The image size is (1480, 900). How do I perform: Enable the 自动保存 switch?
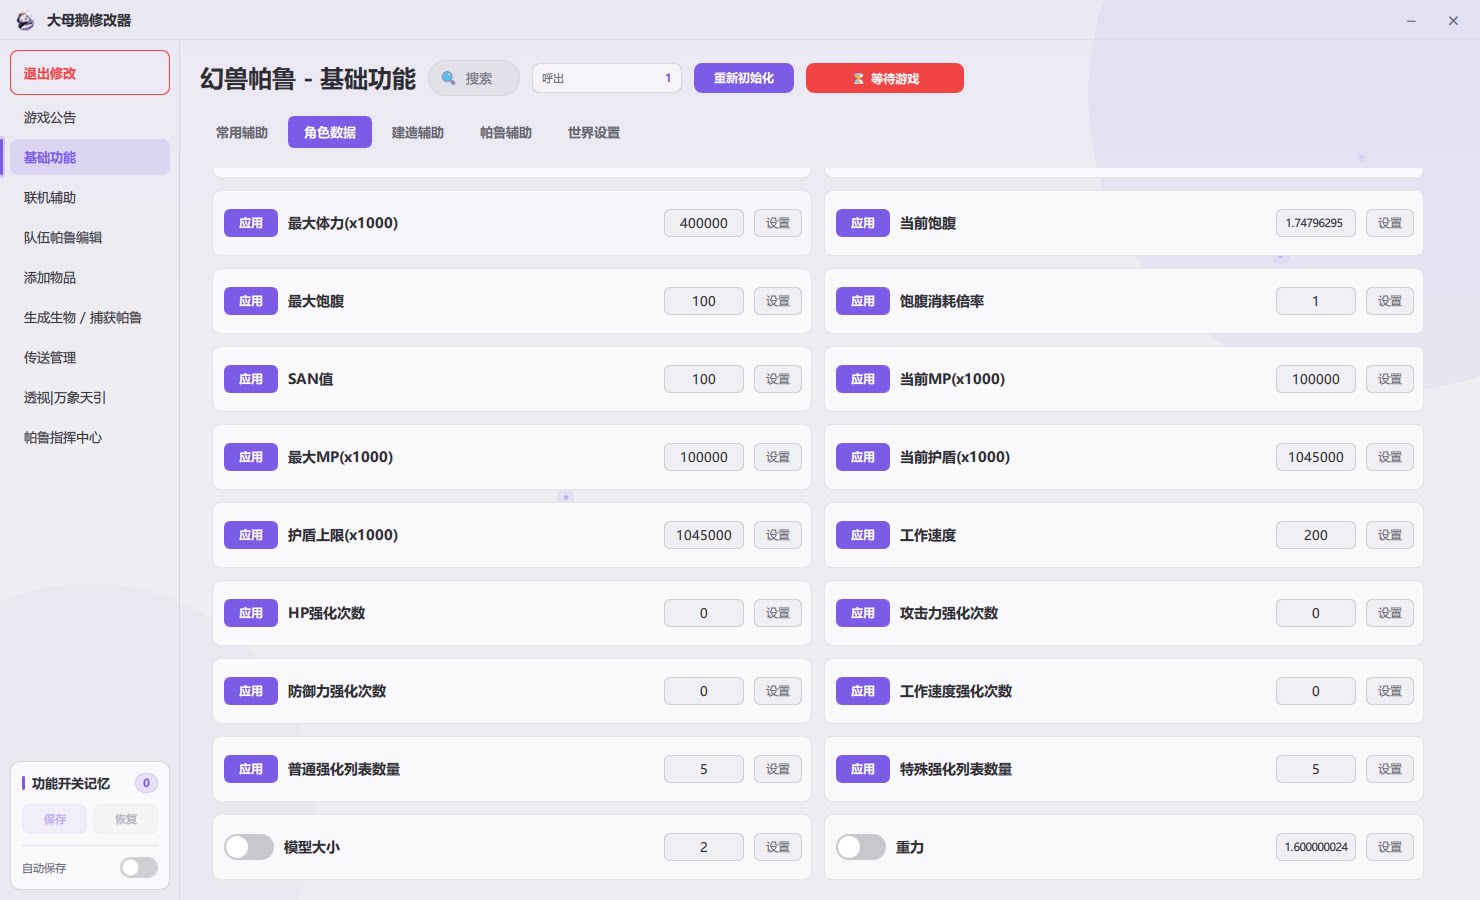(x=139, y=868)
